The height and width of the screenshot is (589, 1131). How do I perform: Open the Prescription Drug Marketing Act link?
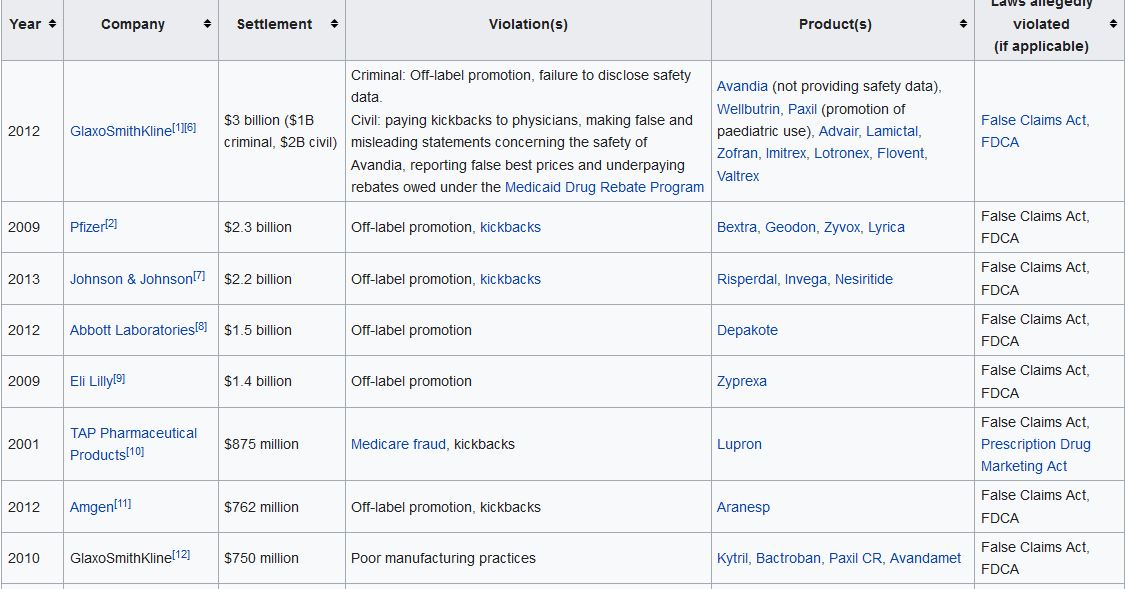1035,444
